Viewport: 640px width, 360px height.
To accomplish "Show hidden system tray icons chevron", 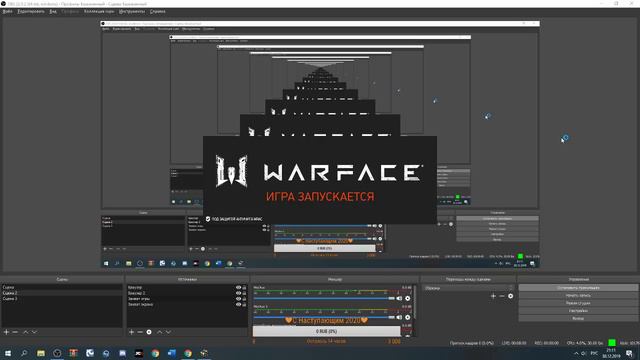I will tap(576, 353).
